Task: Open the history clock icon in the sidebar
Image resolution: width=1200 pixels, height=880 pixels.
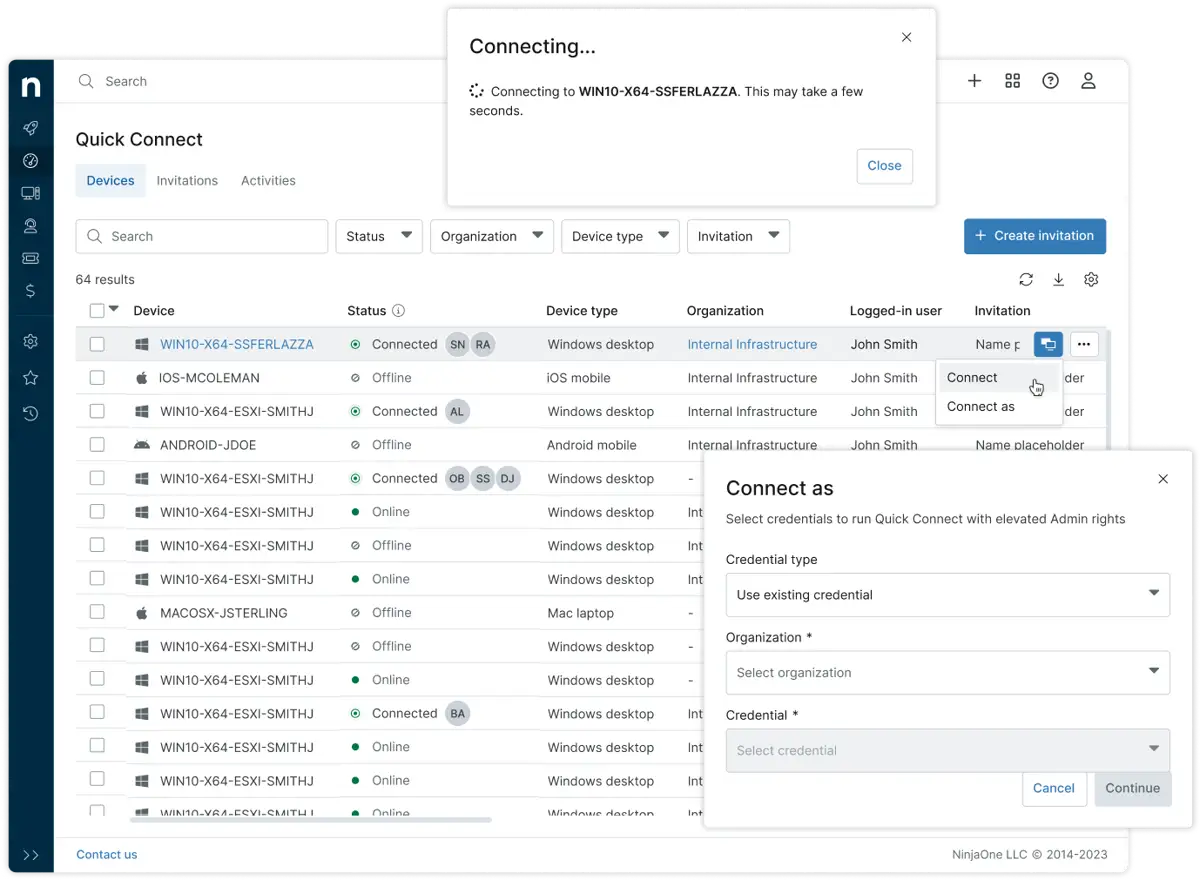Action: 31,413
